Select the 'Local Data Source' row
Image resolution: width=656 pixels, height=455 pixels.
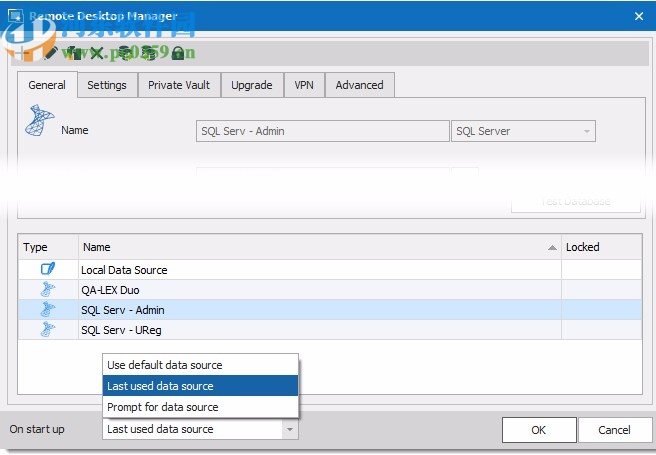(x=330, y=270)
